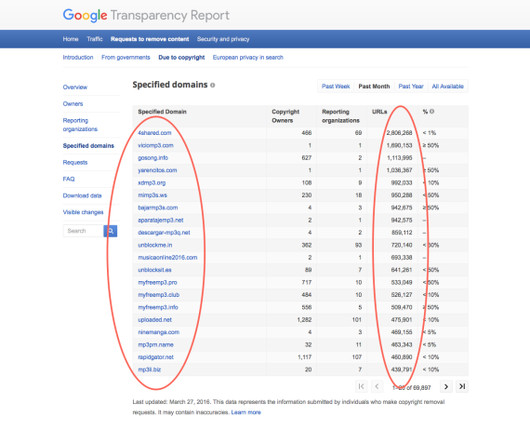Open the ninemanga.com domain link
This screenshot has height=443, width=530.
pyautogui.click(x=159, y=332)
